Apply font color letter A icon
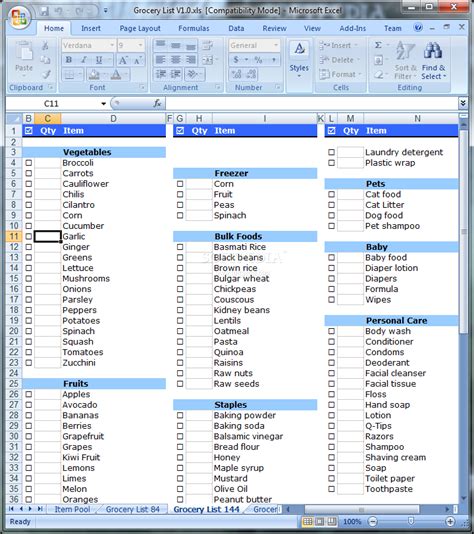Viewport: 474px width, 534px height. click(x=116, y=74)
